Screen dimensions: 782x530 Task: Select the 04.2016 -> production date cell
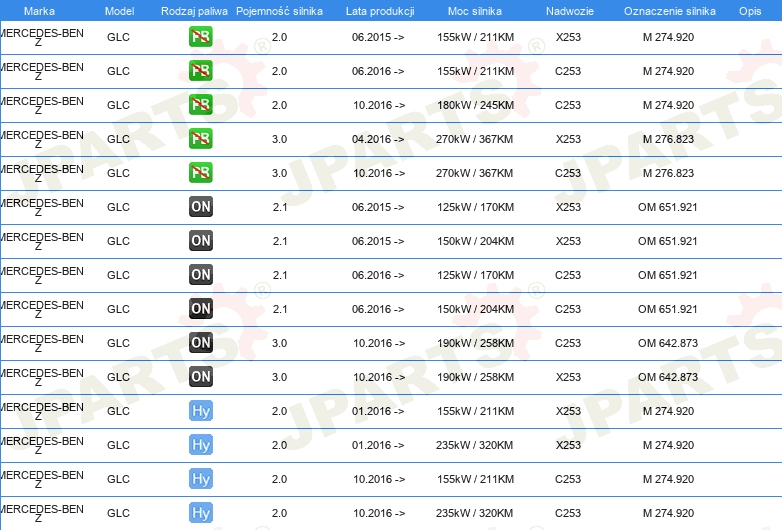point(378,139)
